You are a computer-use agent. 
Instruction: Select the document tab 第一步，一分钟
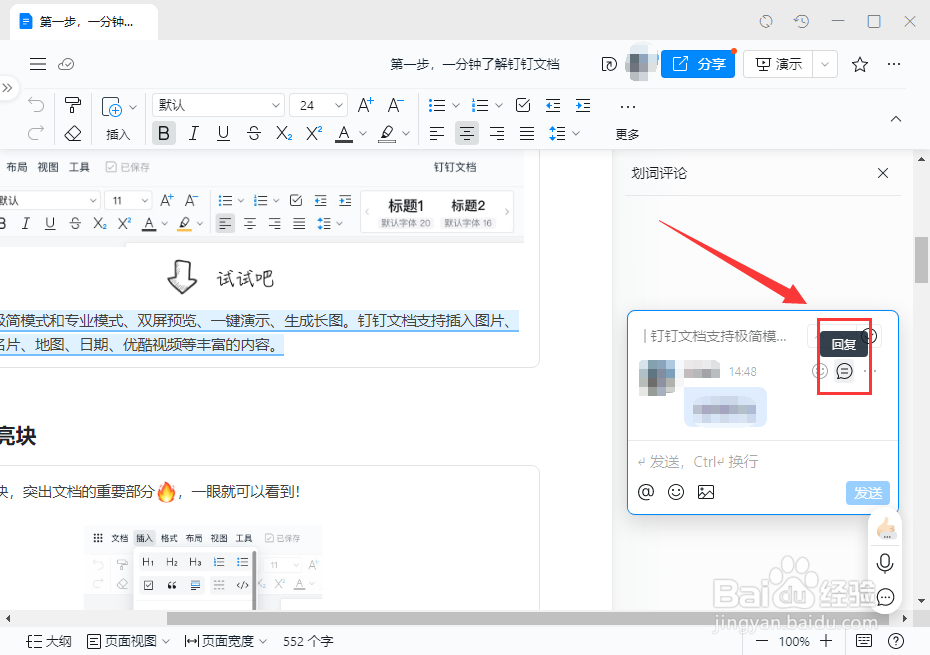tap(85, 22)
